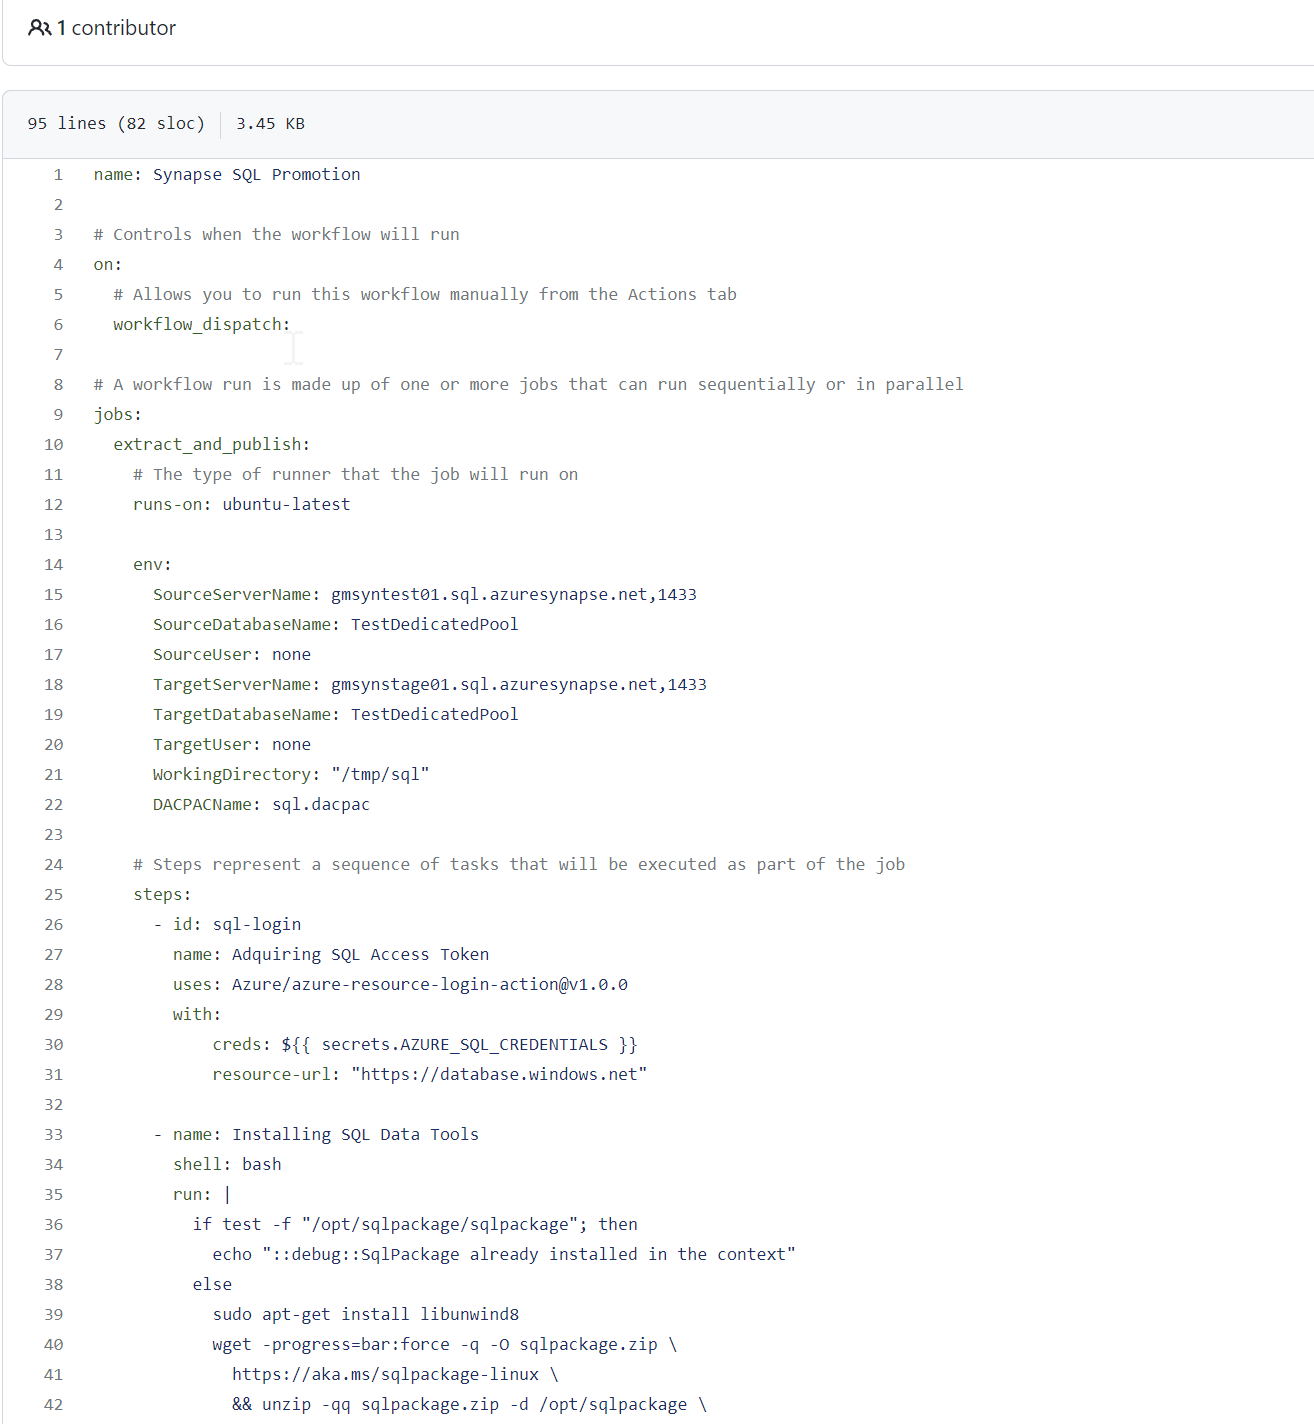
Task: Click resource-url "https://database.windows.net"
Action: (x=430, y=1075)
